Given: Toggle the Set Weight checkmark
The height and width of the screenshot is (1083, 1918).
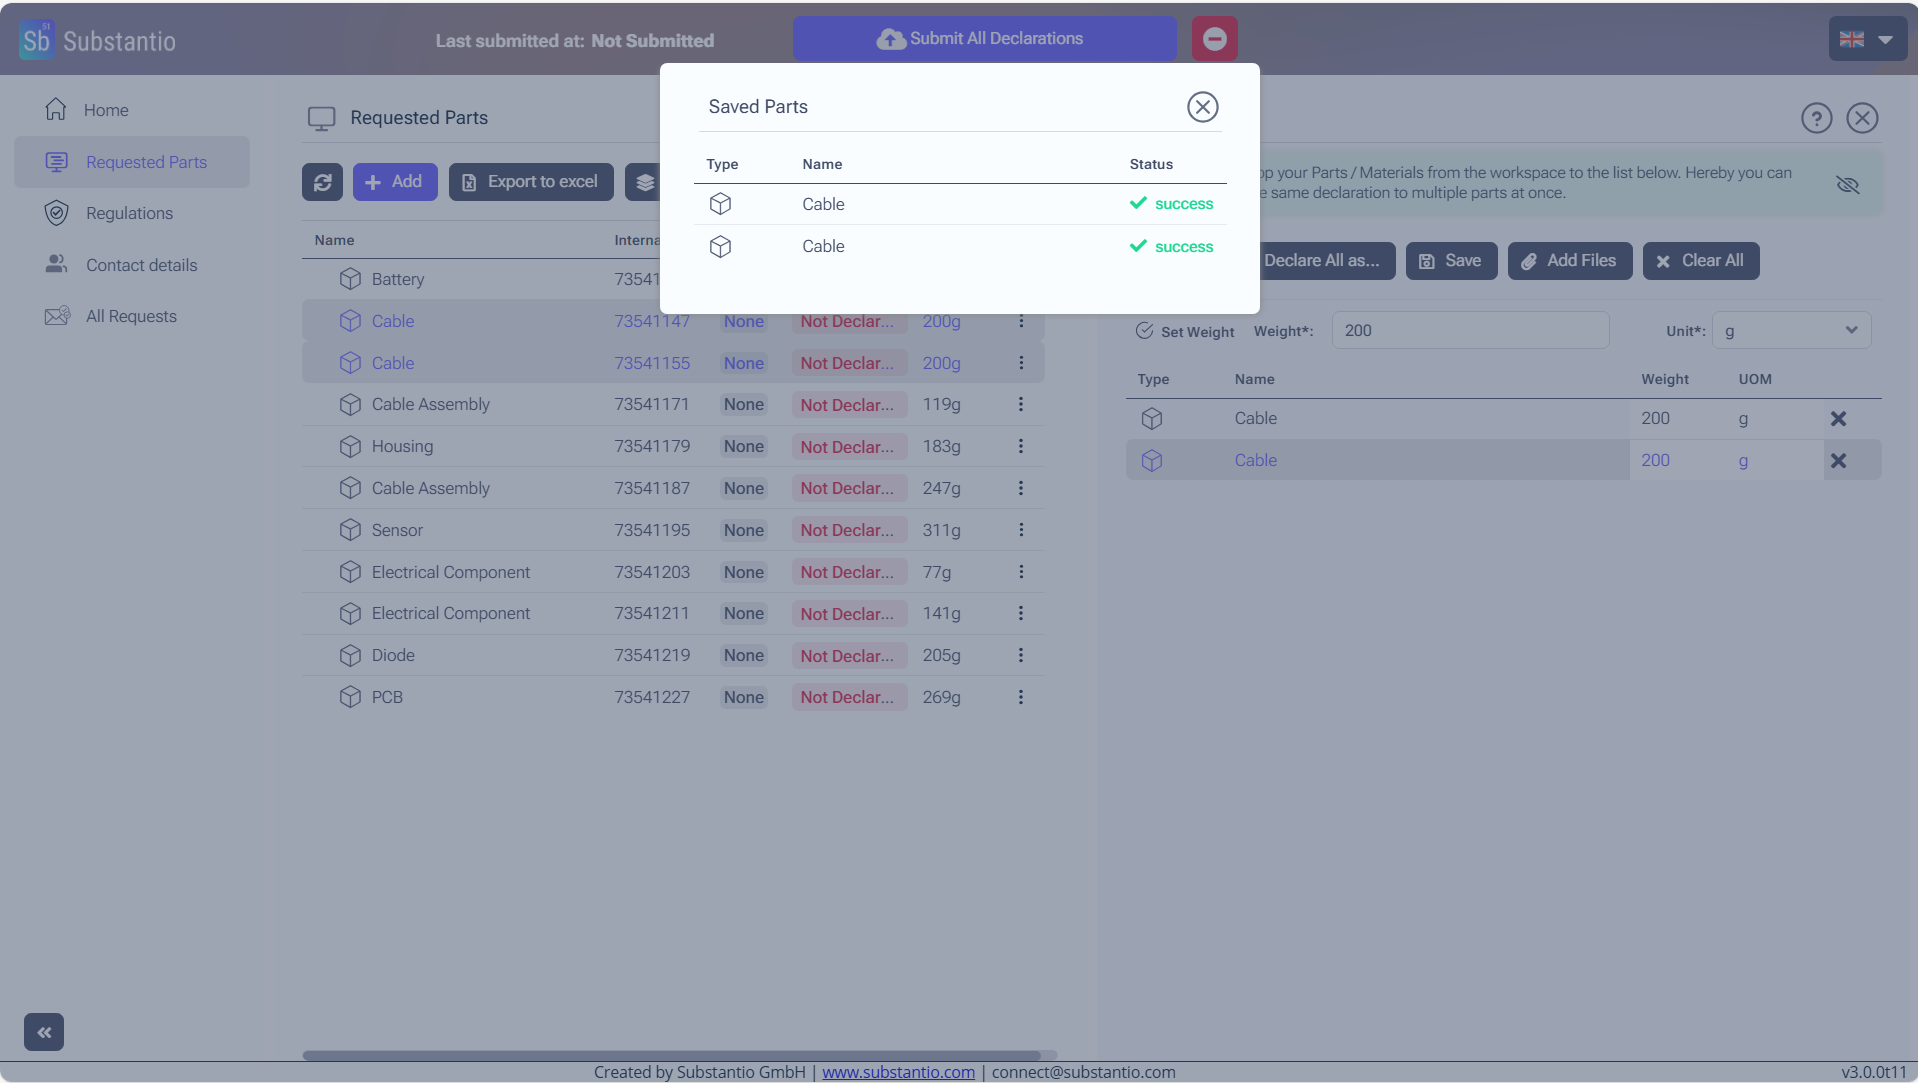Looking at the screenshot, I should 1144,331.
